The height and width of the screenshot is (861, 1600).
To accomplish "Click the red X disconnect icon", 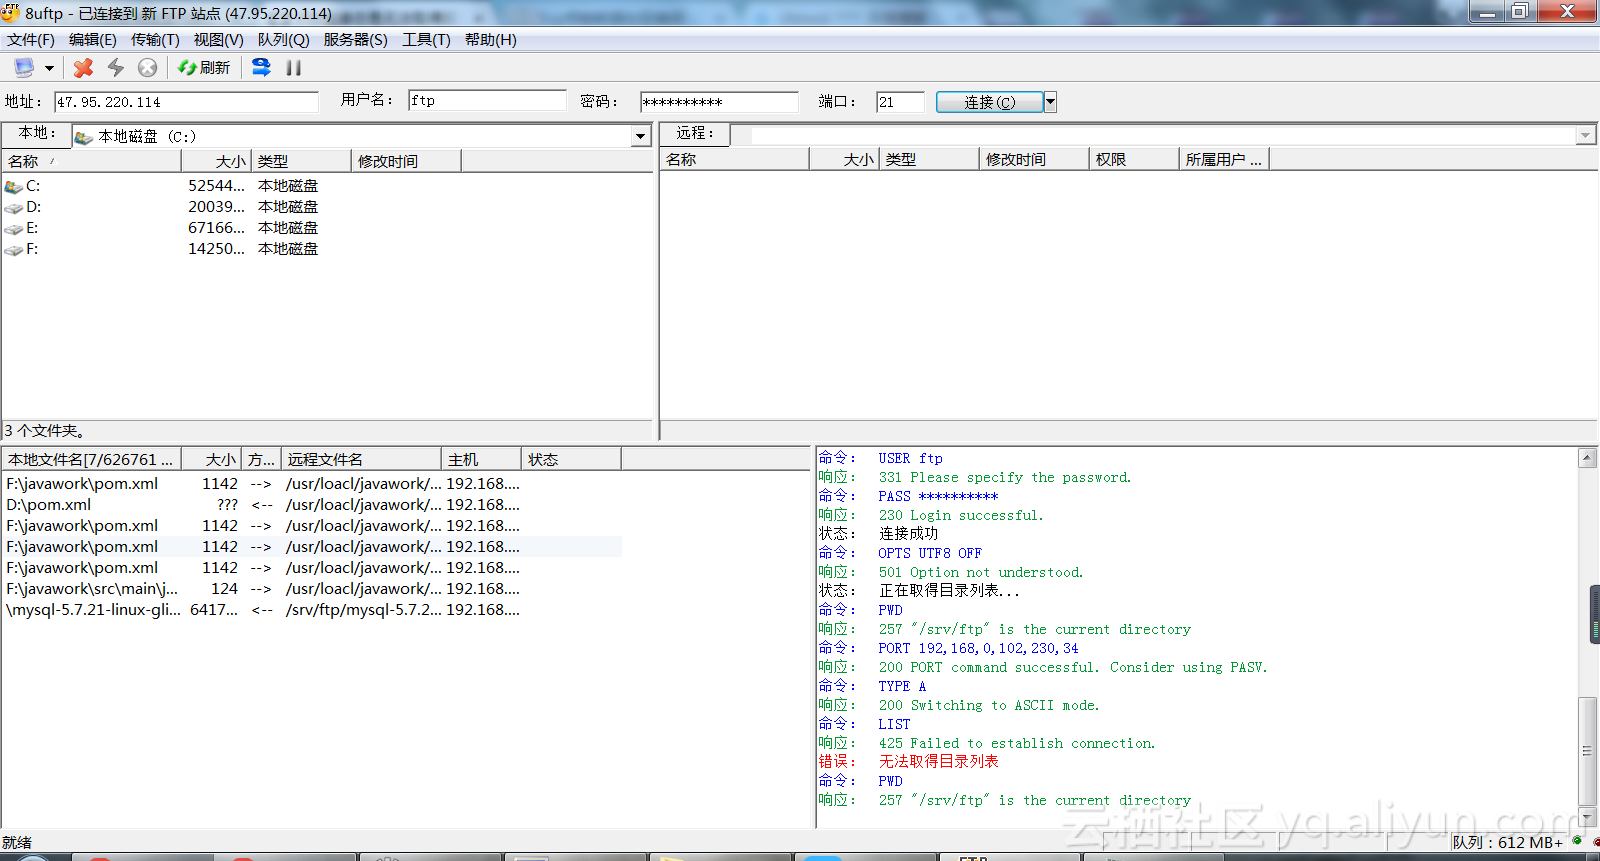I will (84, 67).
